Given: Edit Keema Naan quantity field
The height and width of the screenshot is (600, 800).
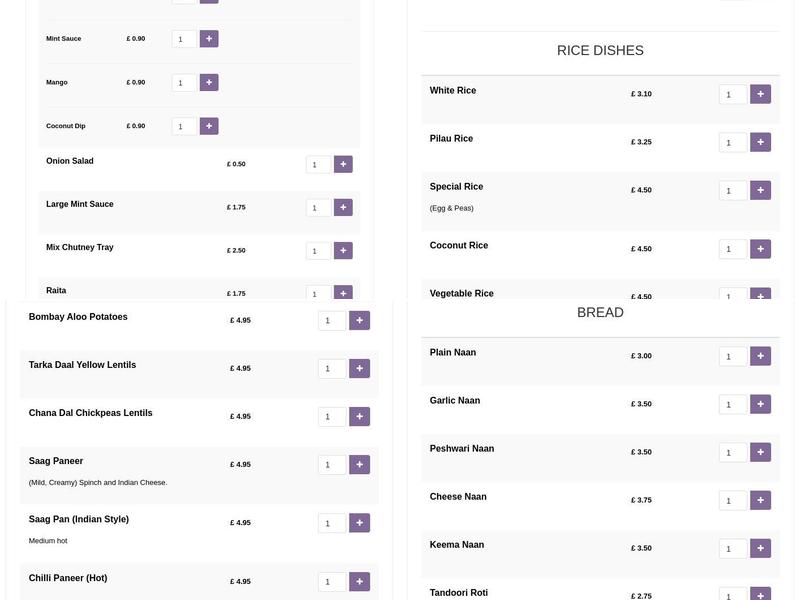Looking at the screenshot, I should point(732,548).
